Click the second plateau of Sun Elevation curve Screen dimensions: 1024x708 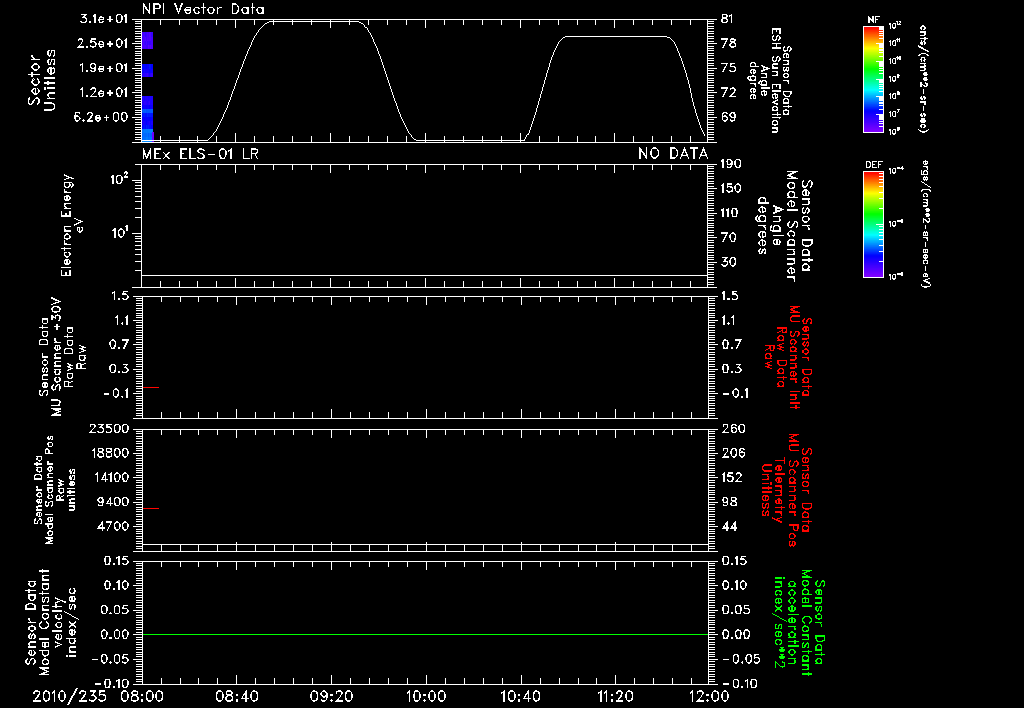click(x=616, y=37)
